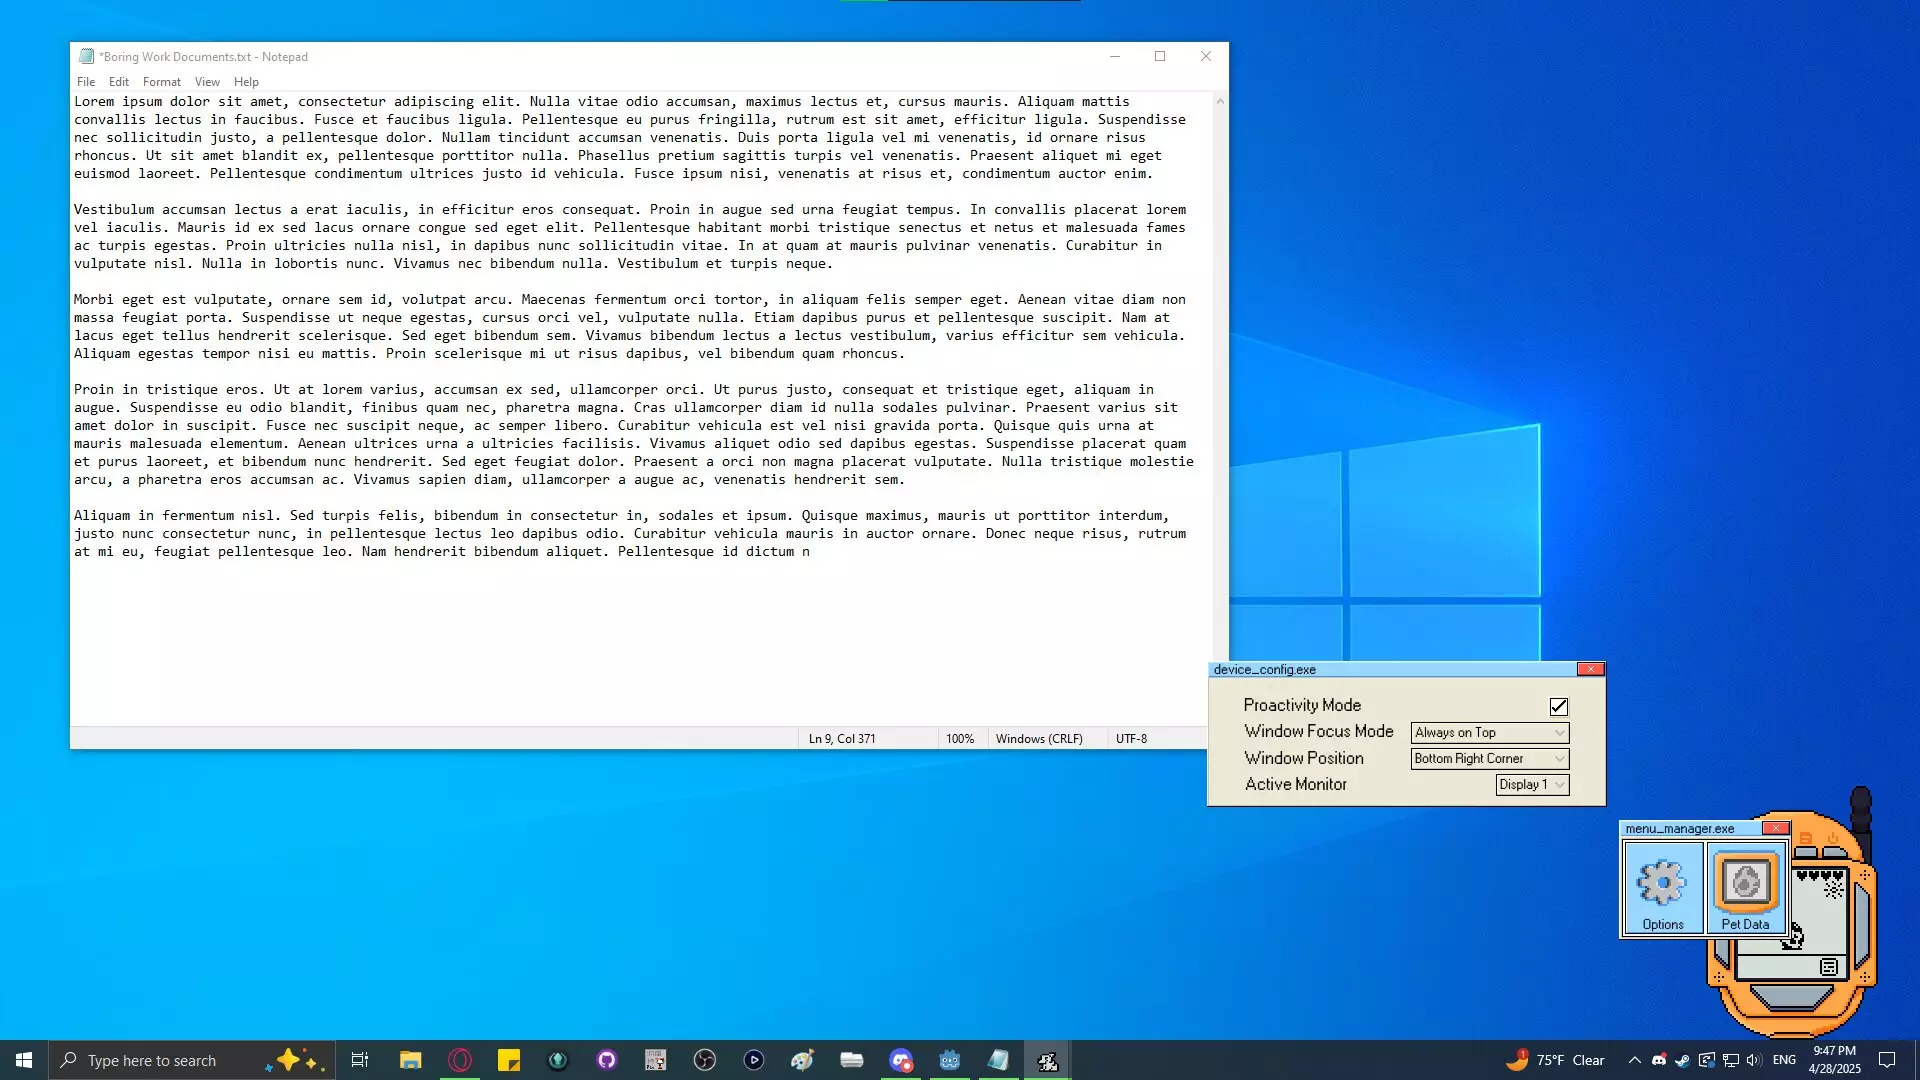Click the Windows Start button
Image resolution: width=1920 pixels, height=1080 pixels.
(24, 1060)
